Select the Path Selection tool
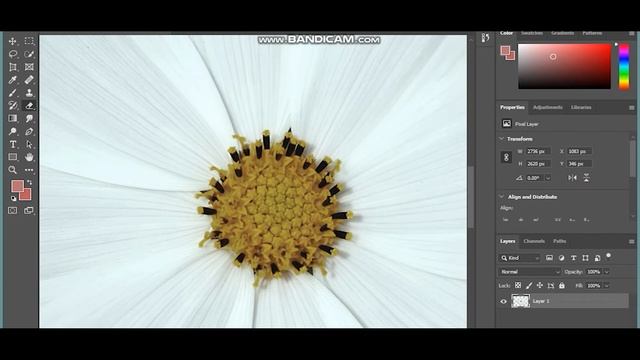Viewport: 640px width, 360px height. pos(29,144)
